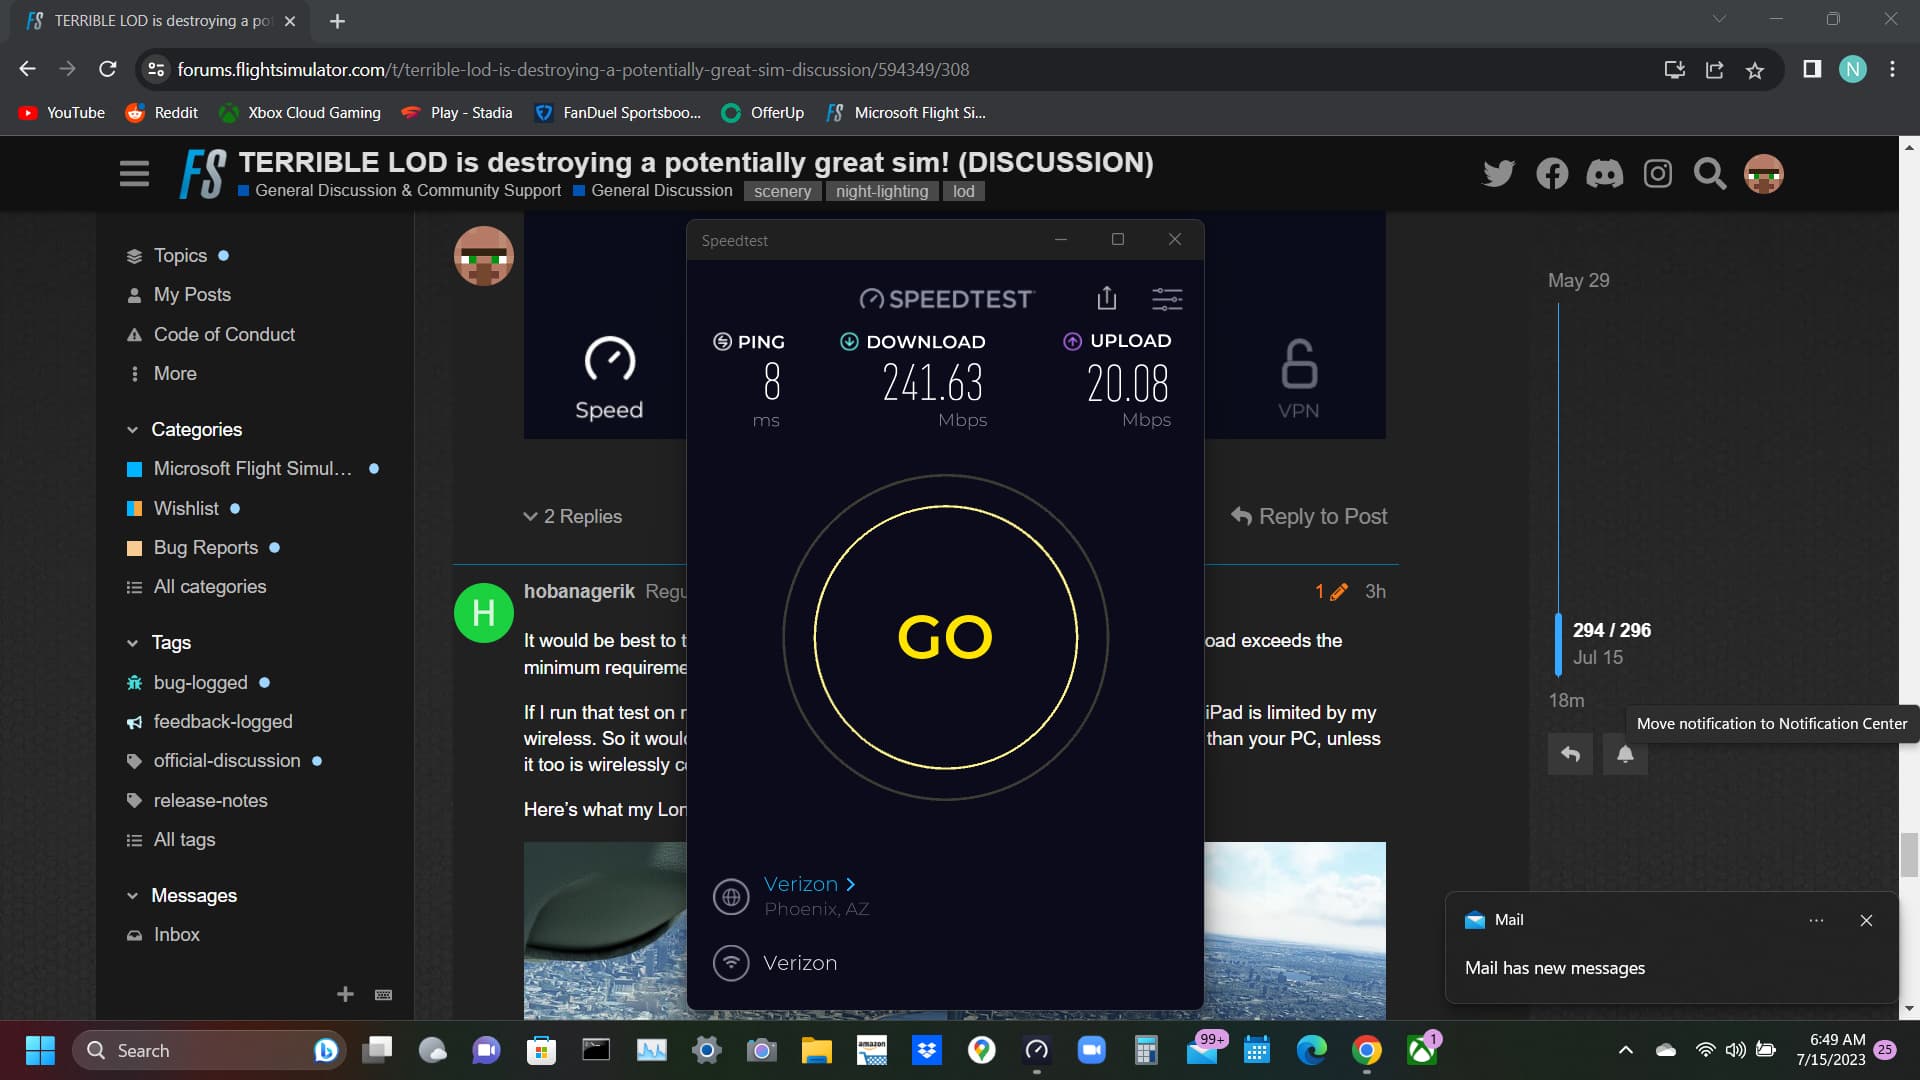This screenshot has width=1920, height=1080.
Task: Open the Microsoft Flight Simulator category
Action: coord(252,468)
